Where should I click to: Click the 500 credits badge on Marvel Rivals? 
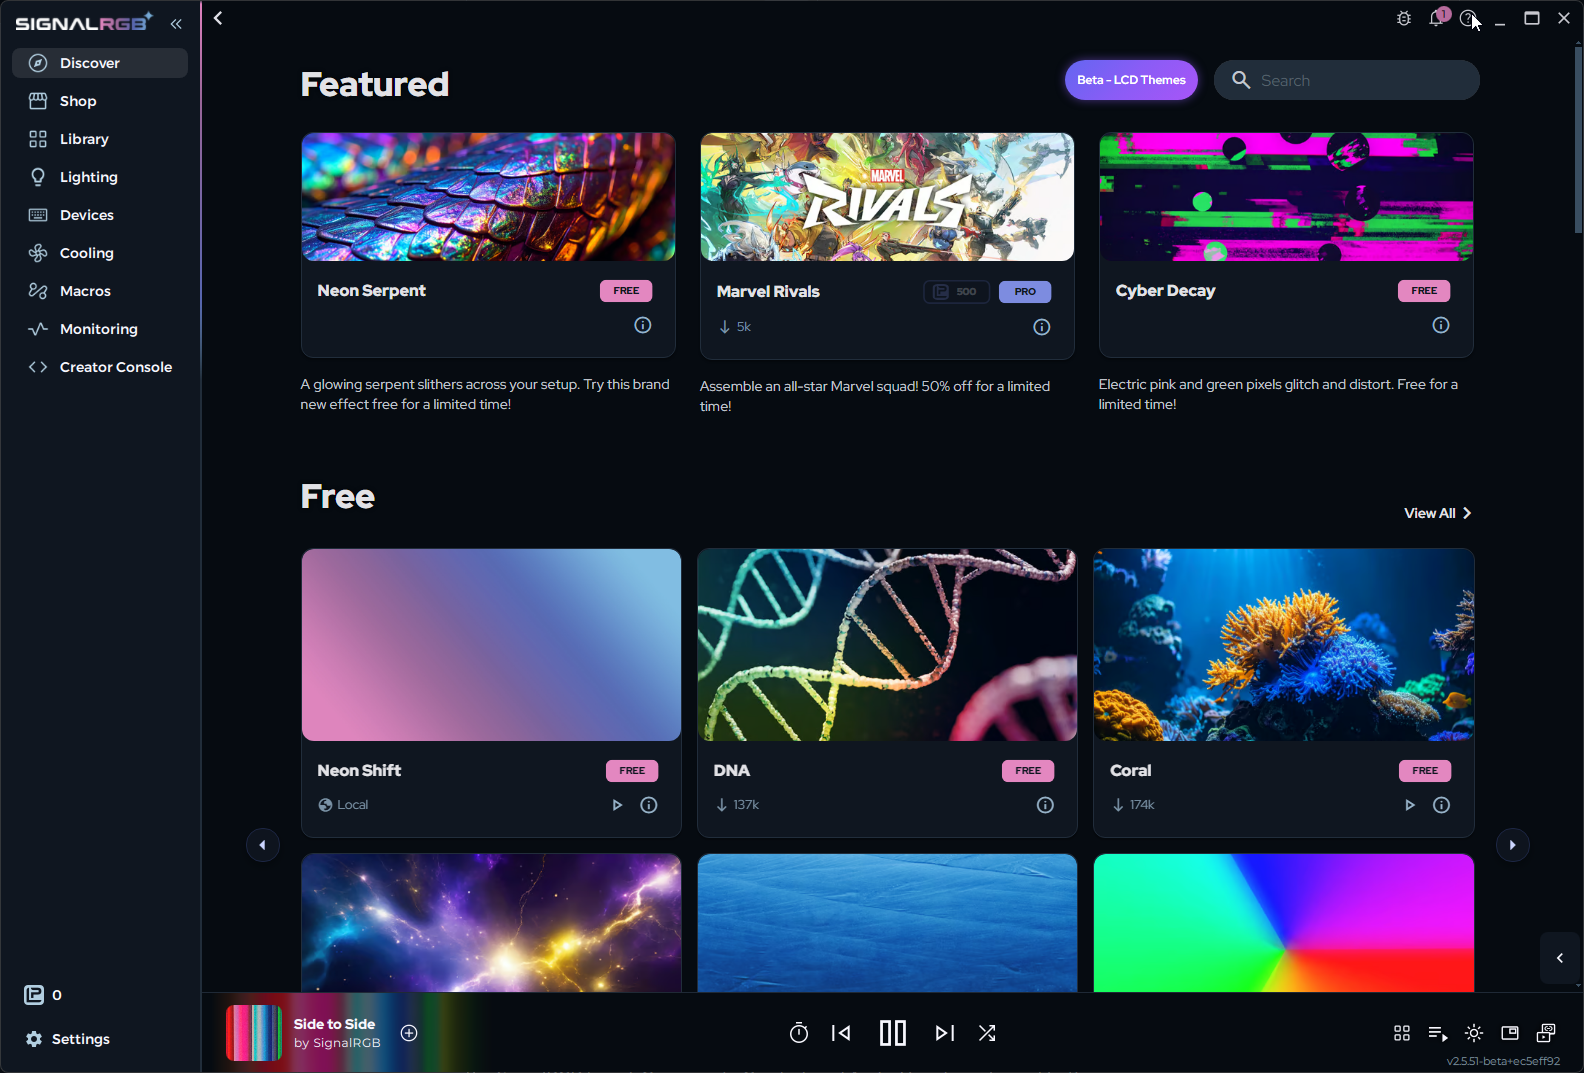tap(956, 292)
